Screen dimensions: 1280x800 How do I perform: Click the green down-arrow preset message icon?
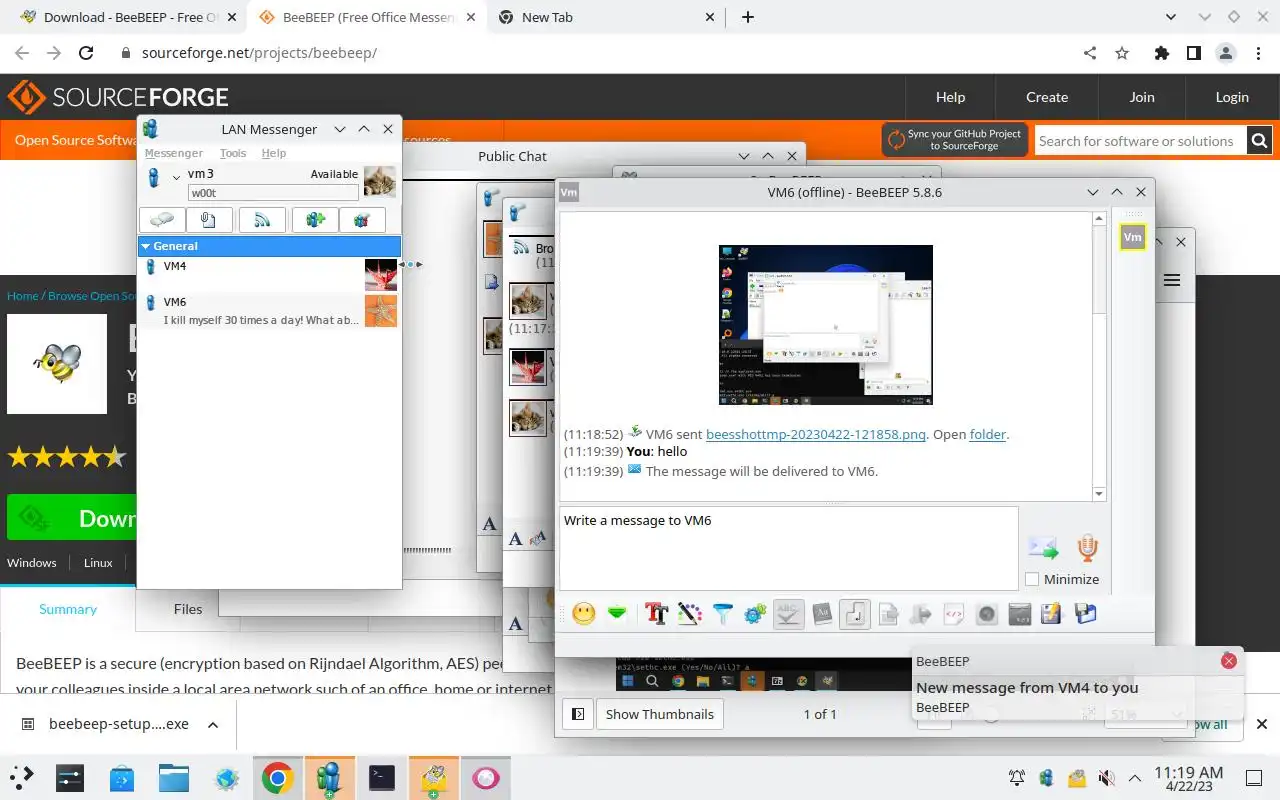tap(617, 614)
